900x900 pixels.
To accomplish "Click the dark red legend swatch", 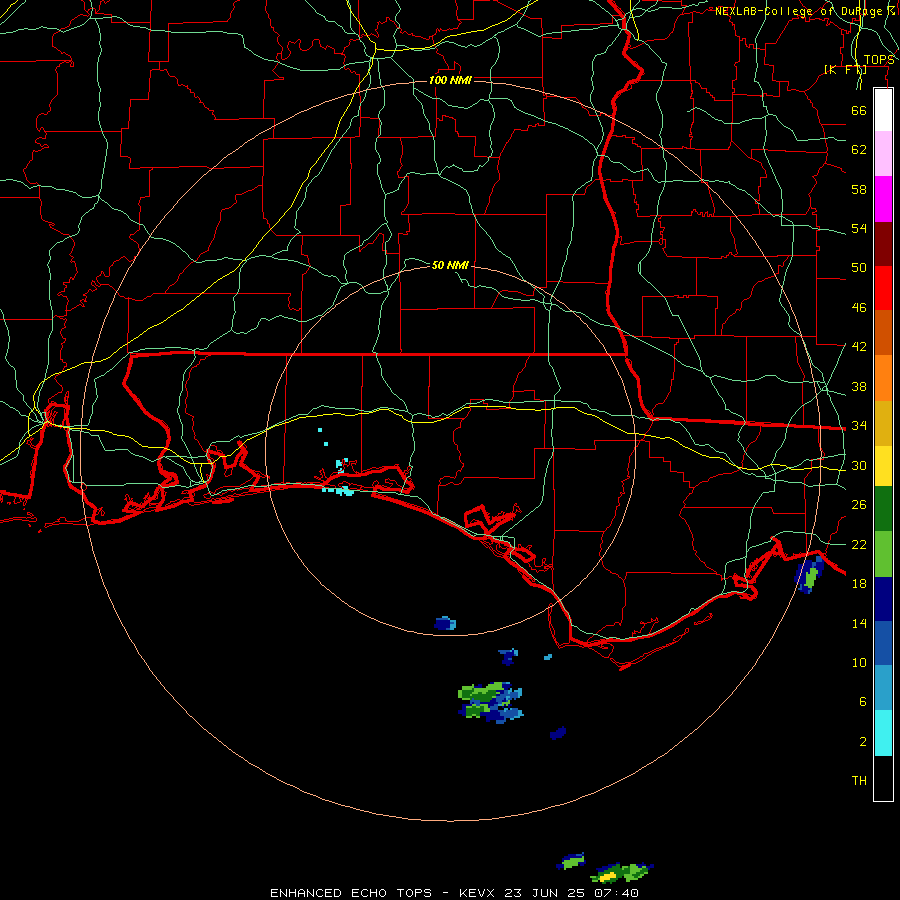I will click(x=883, y=243).
